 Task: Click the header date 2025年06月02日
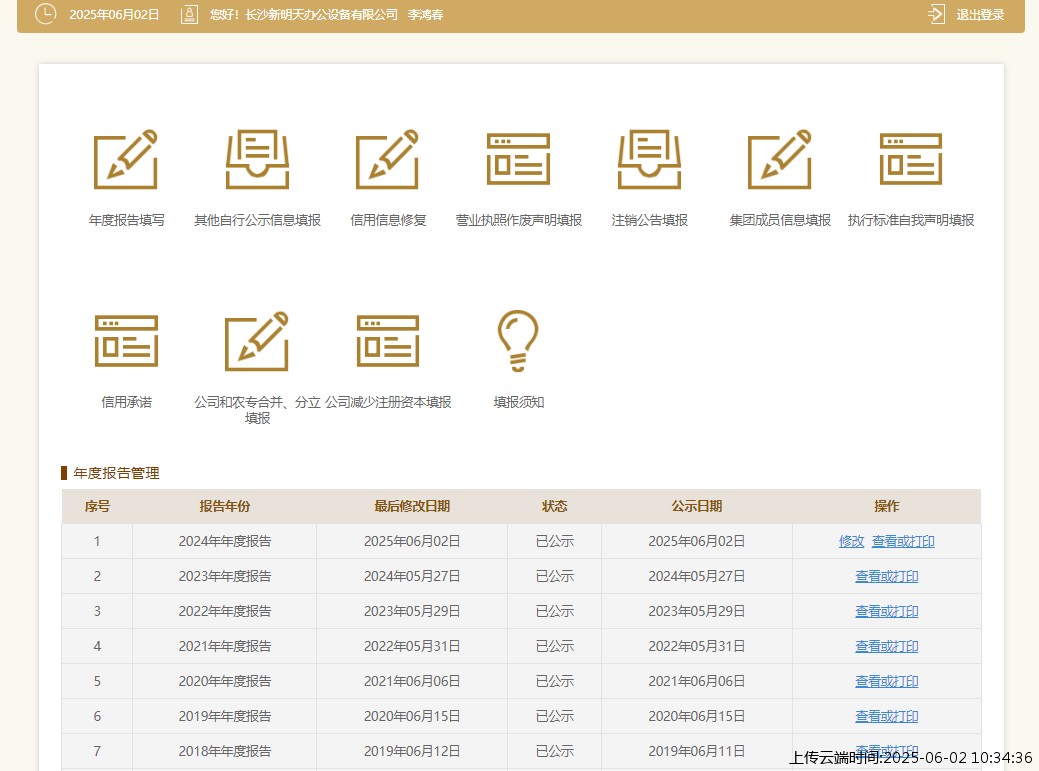[x=114, y=15]
